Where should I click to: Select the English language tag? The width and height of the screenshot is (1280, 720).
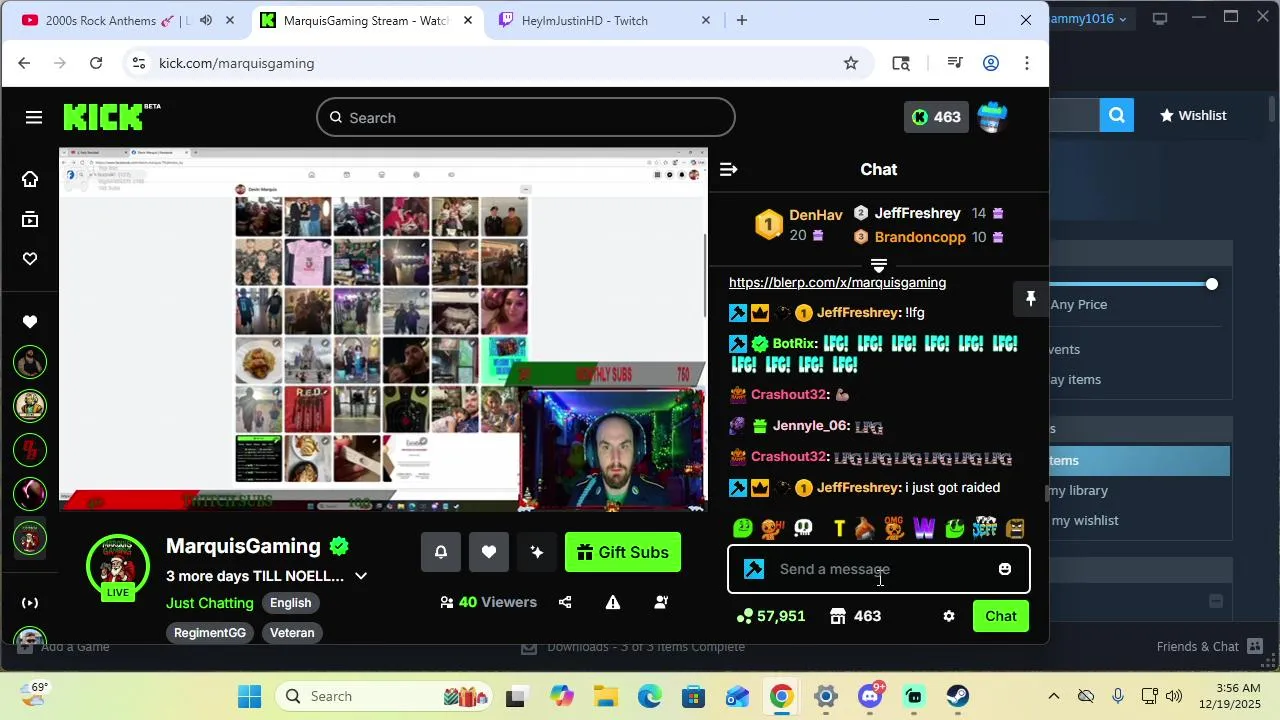(291, 603)
